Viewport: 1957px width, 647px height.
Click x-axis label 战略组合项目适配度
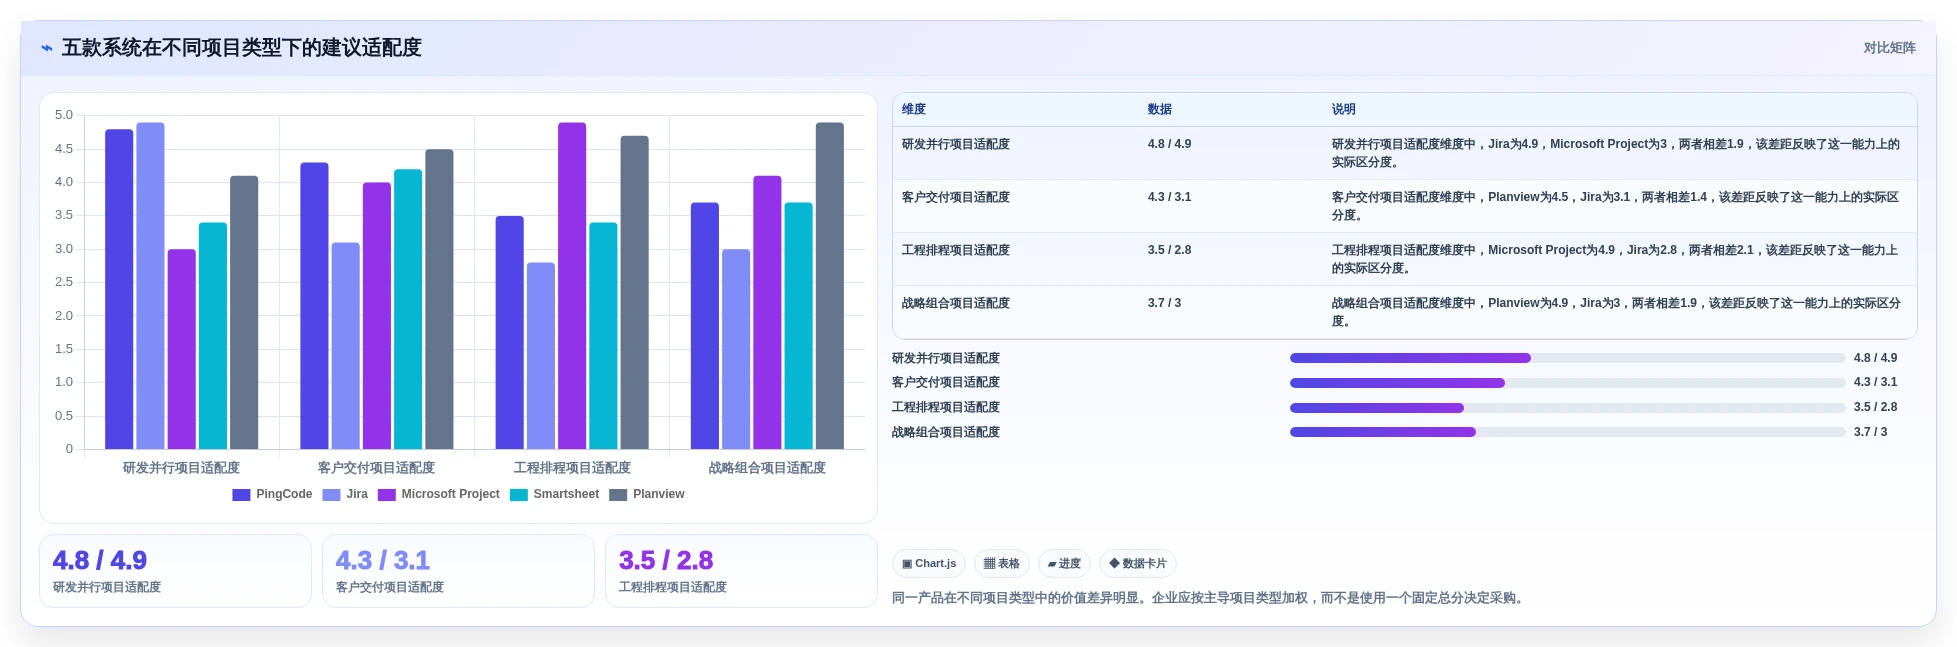click(767, 468)
